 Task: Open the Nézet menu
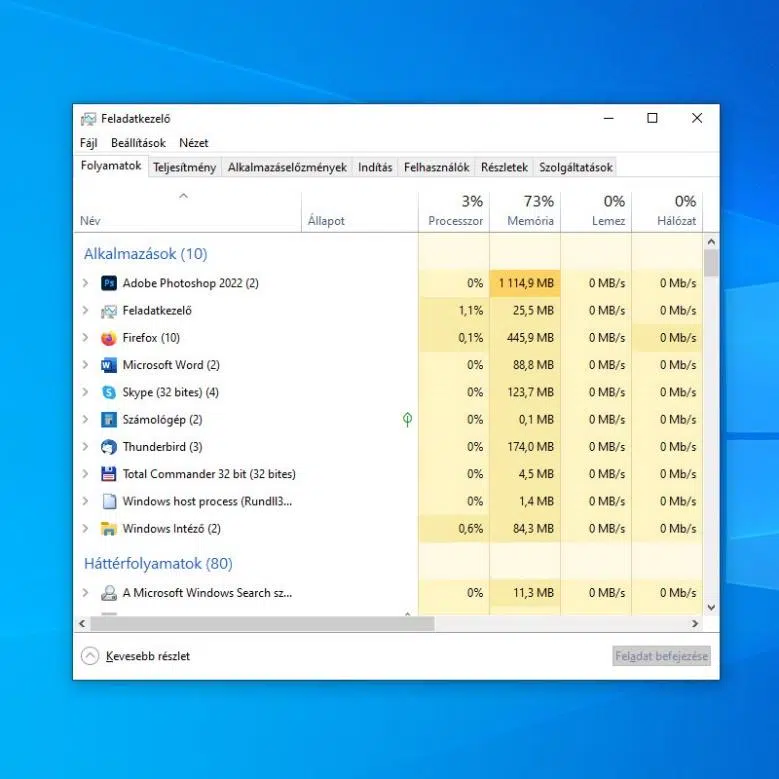194,143
